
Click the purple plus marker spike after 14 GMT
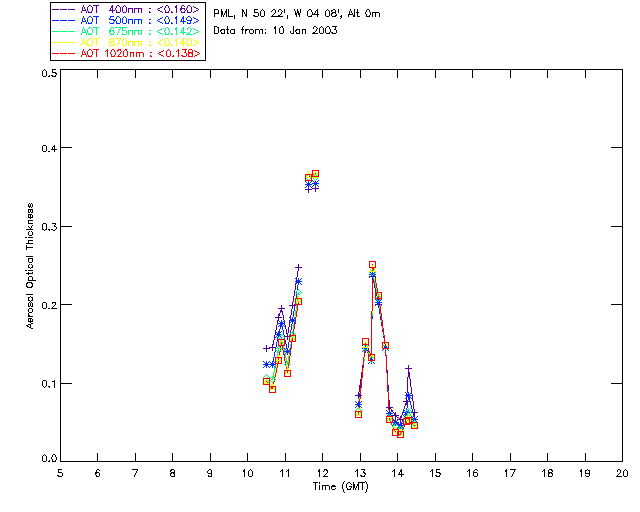click(408, 369)
